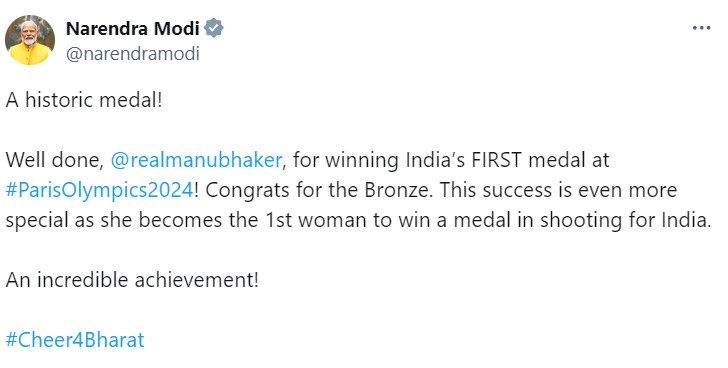
Task: Open the three-dot more options menu
Action: pyautogui.click(x=701, y=28)
